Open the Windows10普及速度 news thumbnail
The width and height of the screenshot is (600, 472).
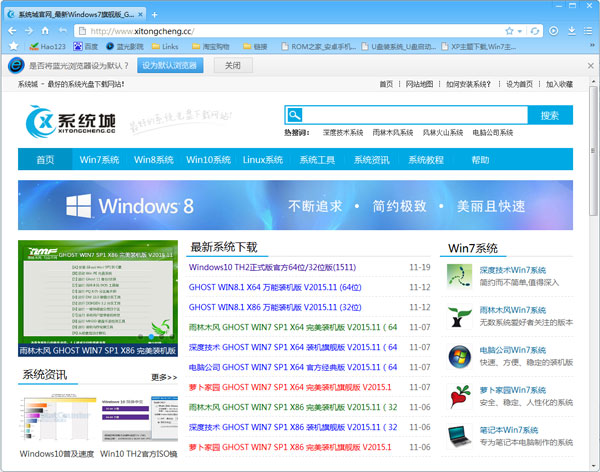[57, 418]
